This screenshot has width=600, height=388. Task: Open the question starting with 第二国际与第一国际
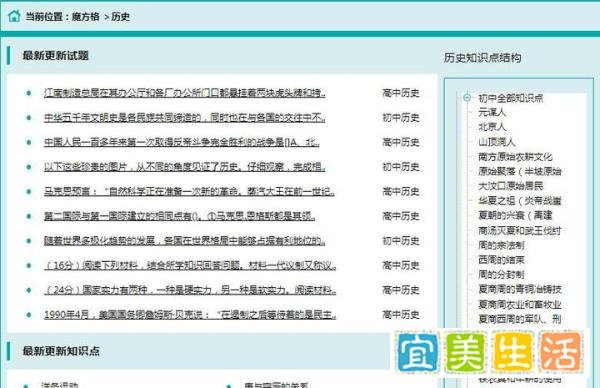pyautogui.click(x=179, y=216)
